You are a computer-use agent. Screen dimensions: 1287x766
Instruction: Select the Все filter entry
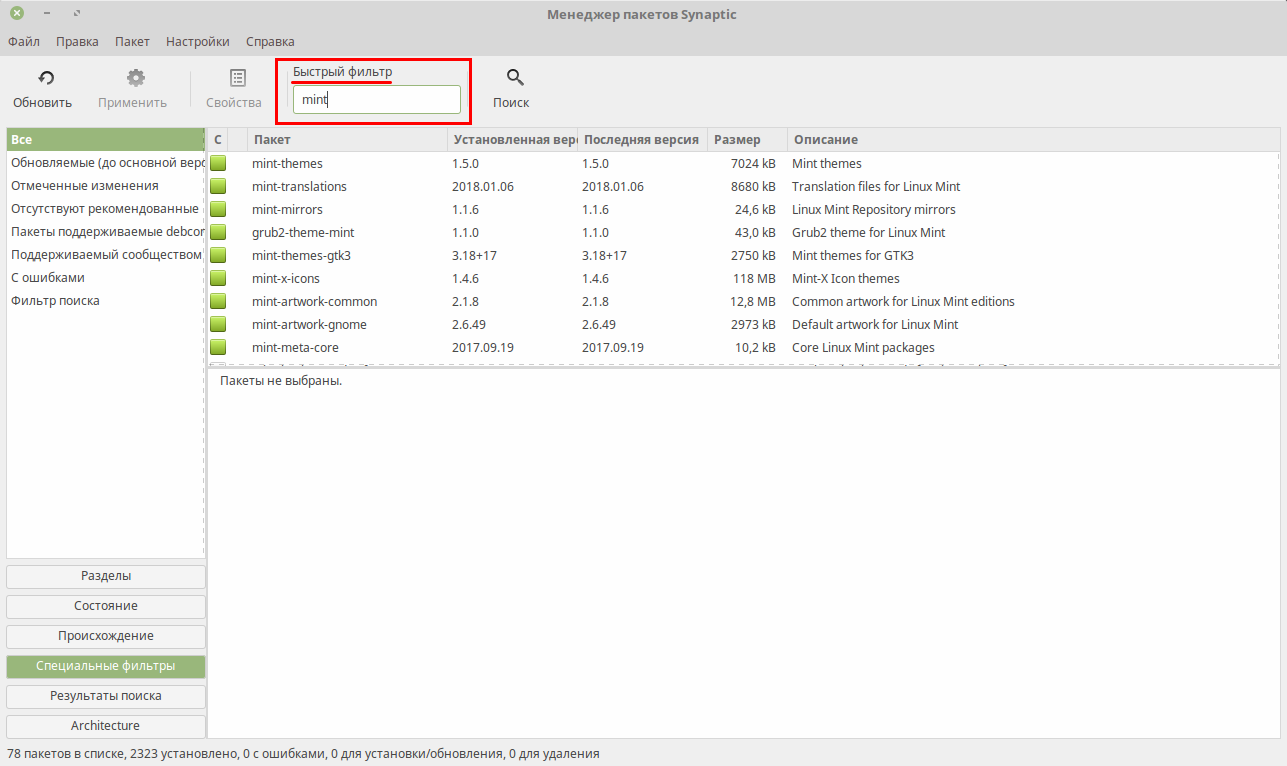[x=105, y=140]
